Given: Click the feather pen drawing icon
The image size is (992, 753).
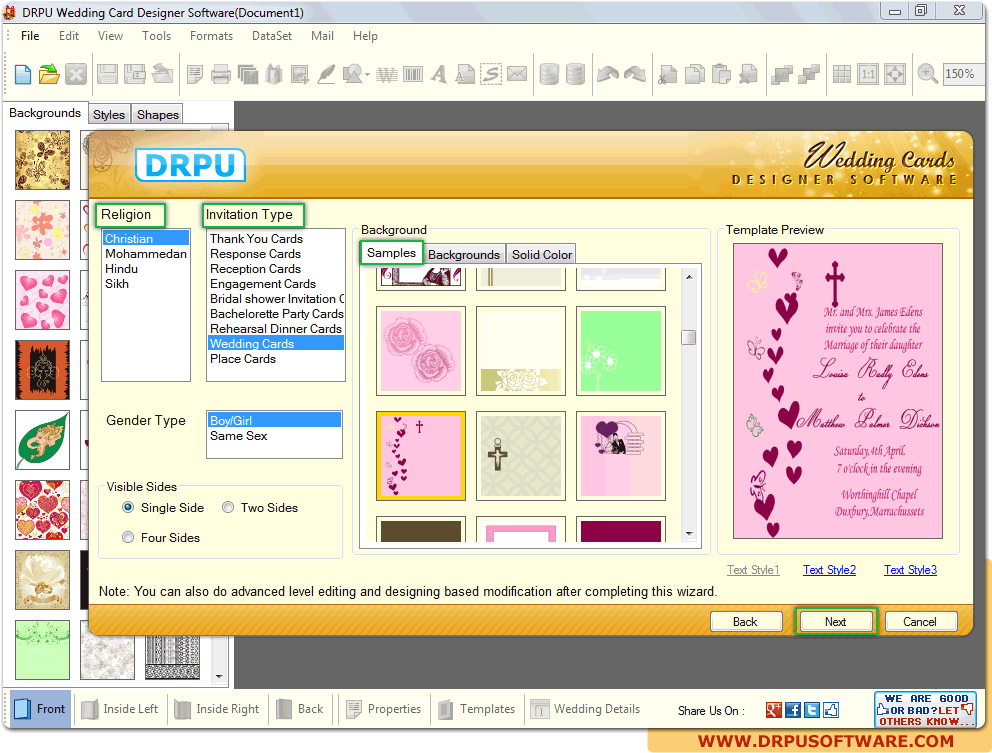Looking at the screenshot, I should (326, 75).
